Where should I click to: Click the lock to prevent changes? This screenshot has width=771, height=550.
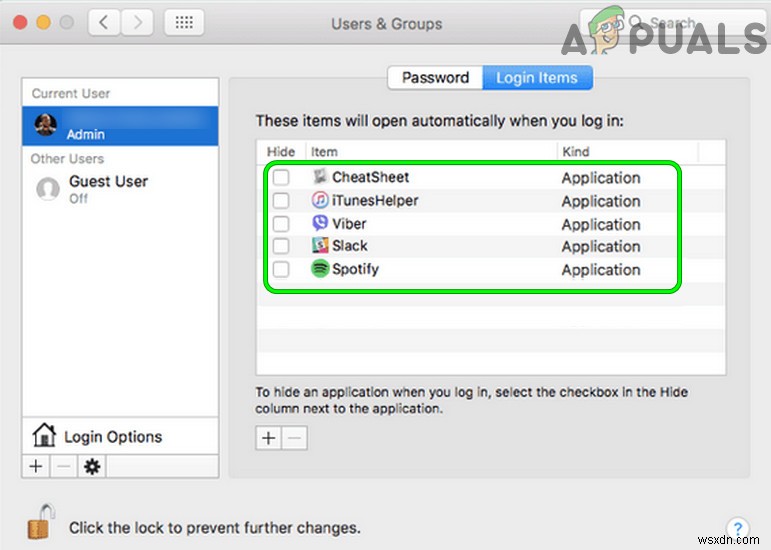coord(40,523)
